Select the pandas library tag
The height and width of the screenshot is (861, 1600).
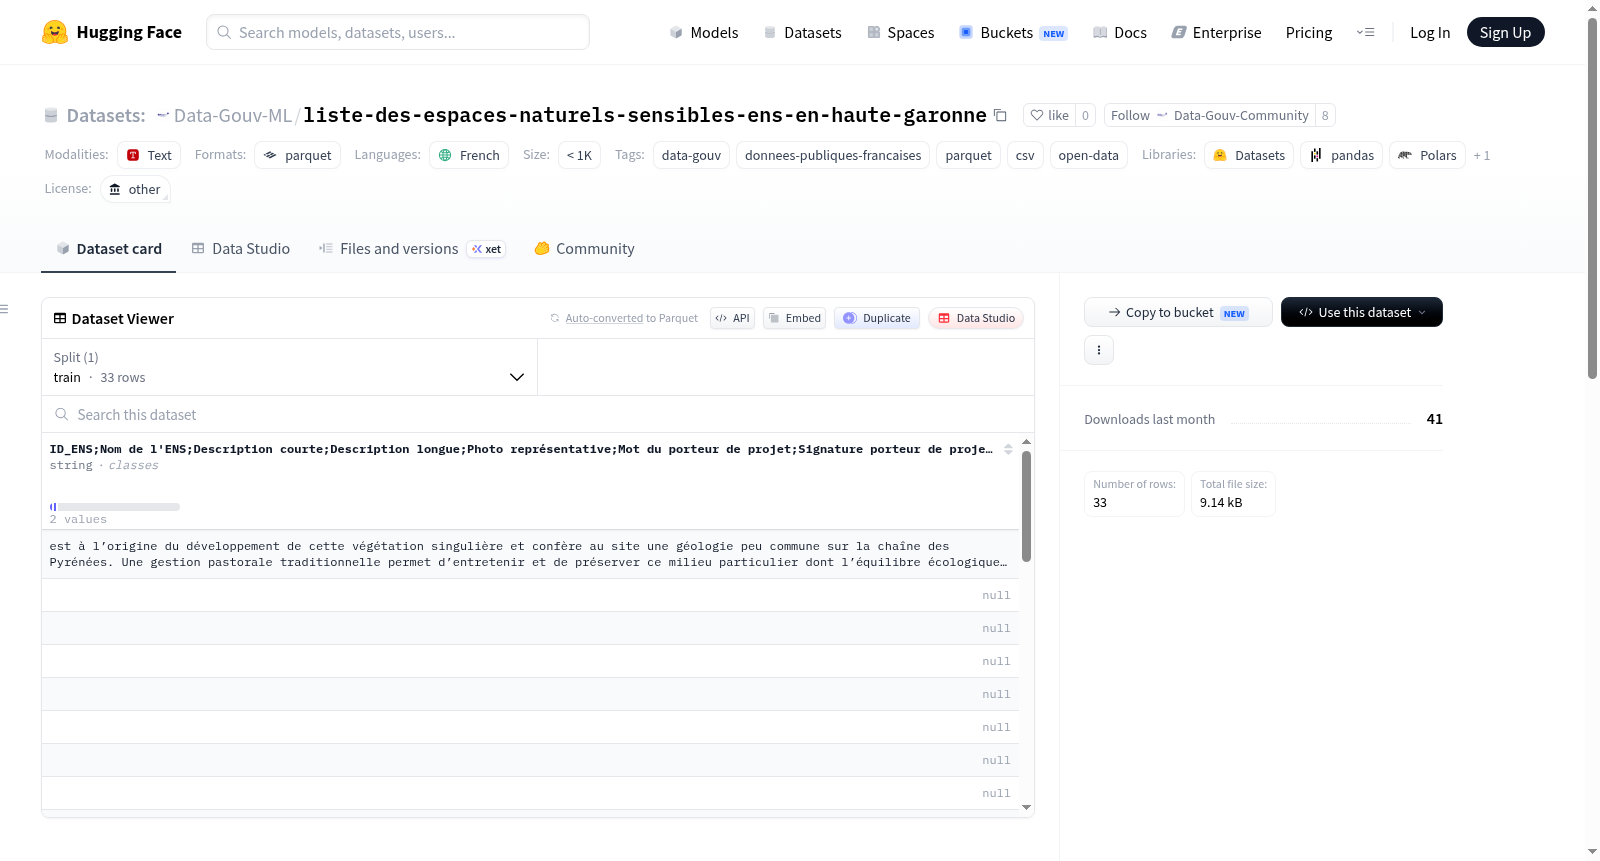coord(1342,155)
